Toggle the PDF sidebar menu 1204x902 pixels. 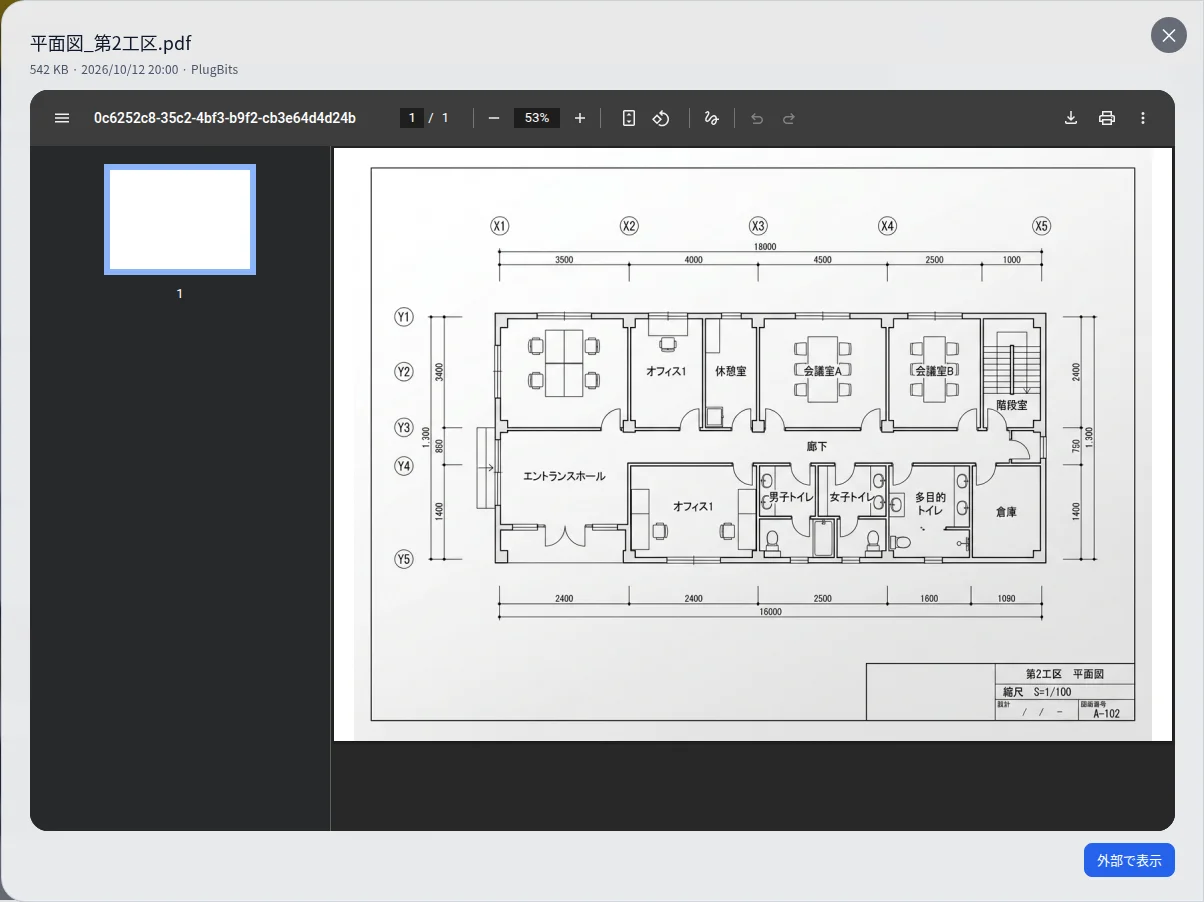(x=62, y=118)
